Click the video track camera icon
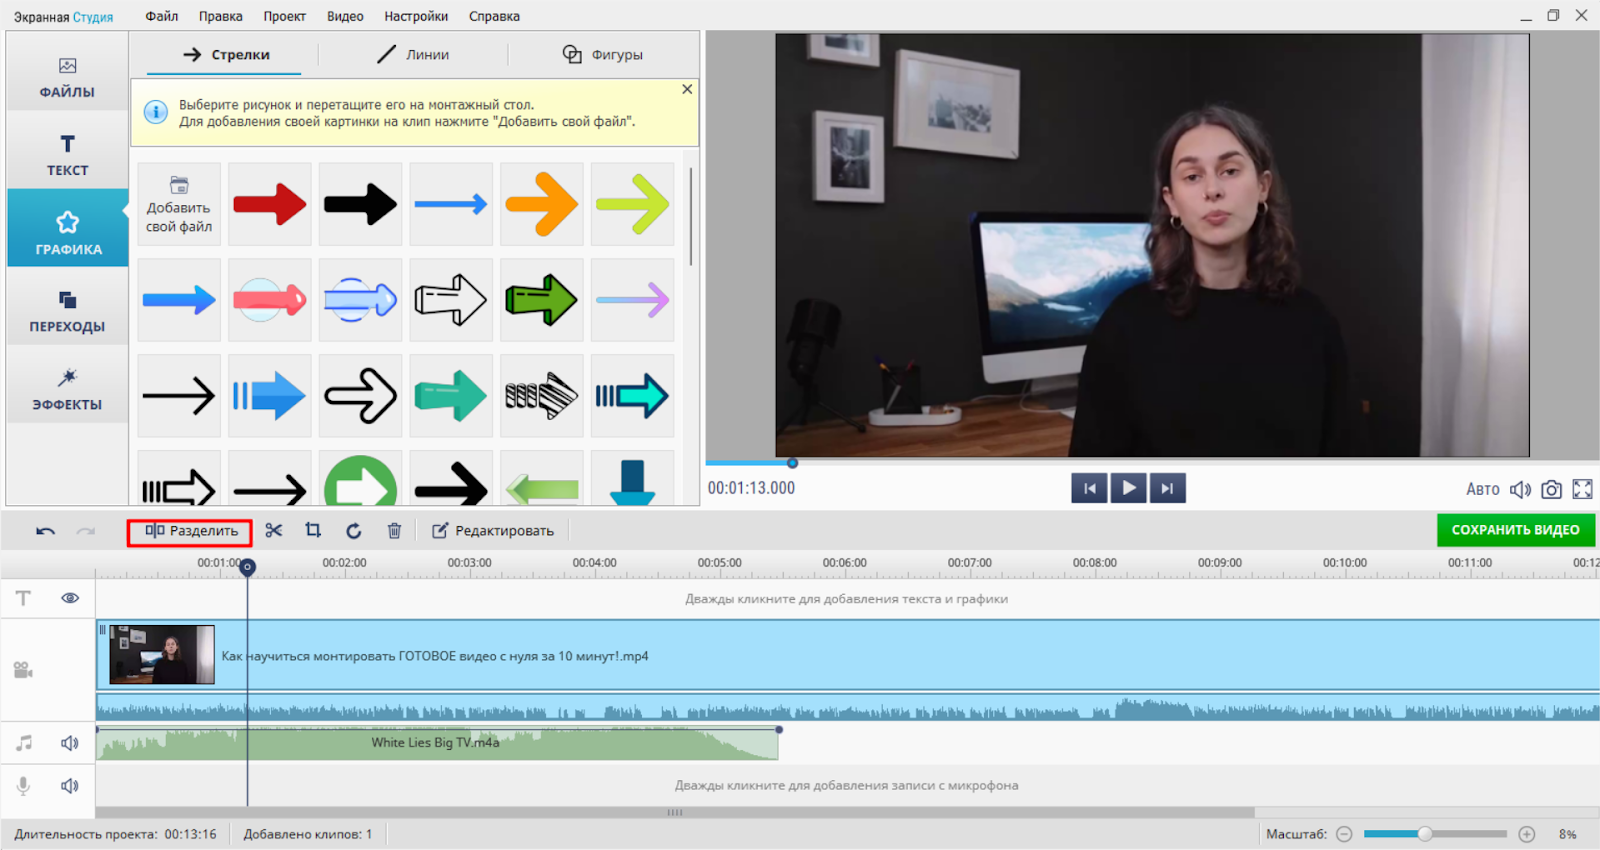The image size is (1600, 850). (x=23, y=670)
